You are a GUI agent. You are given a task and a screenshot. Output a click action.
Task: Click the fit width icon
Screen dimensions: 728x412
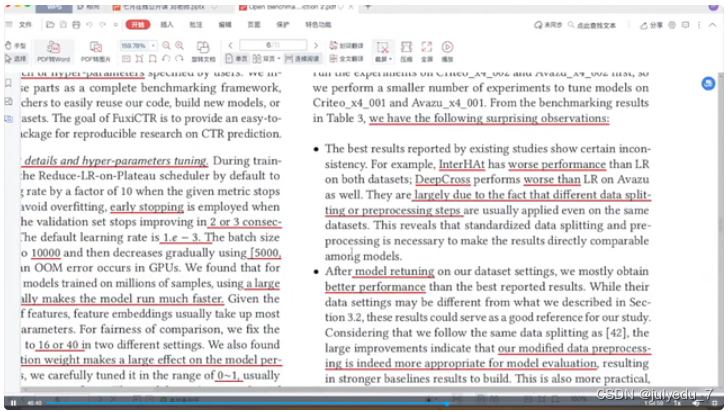pos(152,59)
